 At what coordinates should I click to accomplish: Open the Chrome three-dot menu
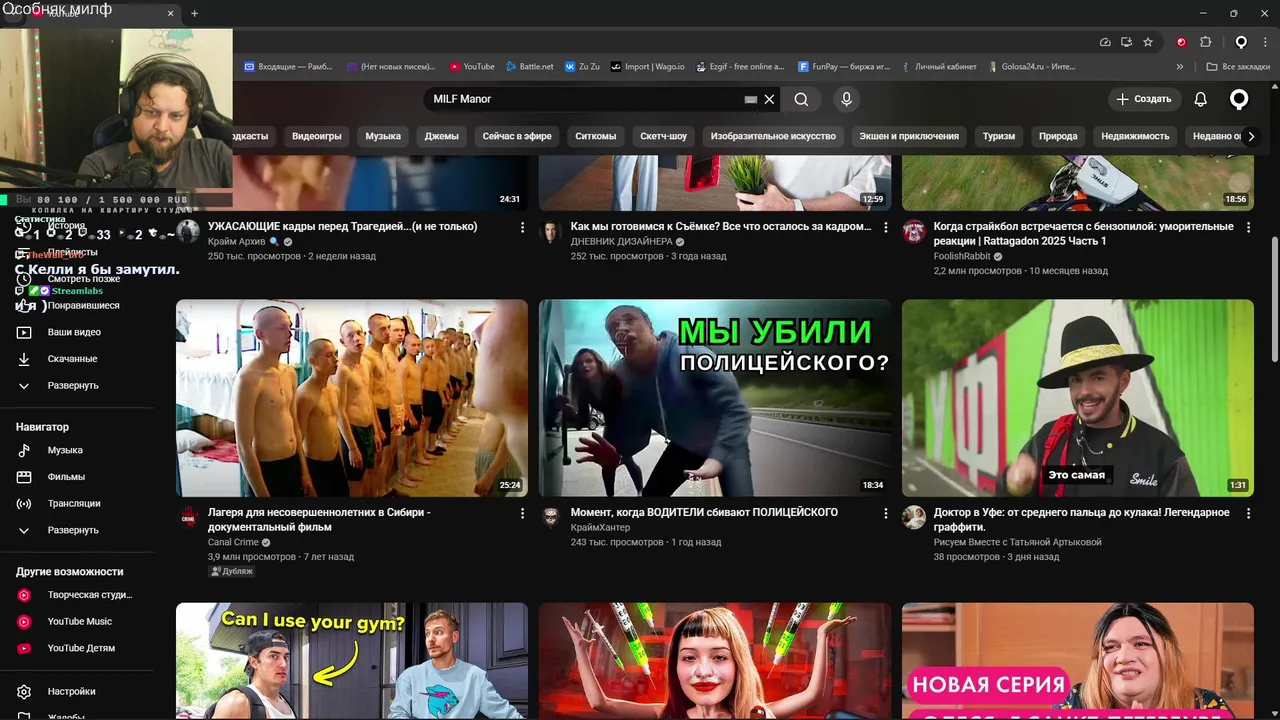pyautogui.click(x=1266, y=42)
